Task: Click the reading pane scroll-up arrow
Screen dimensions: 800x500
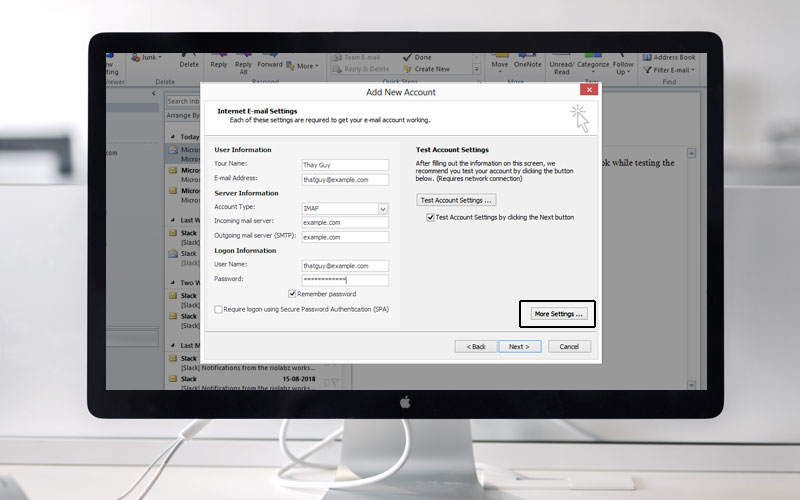Action: 691,153
